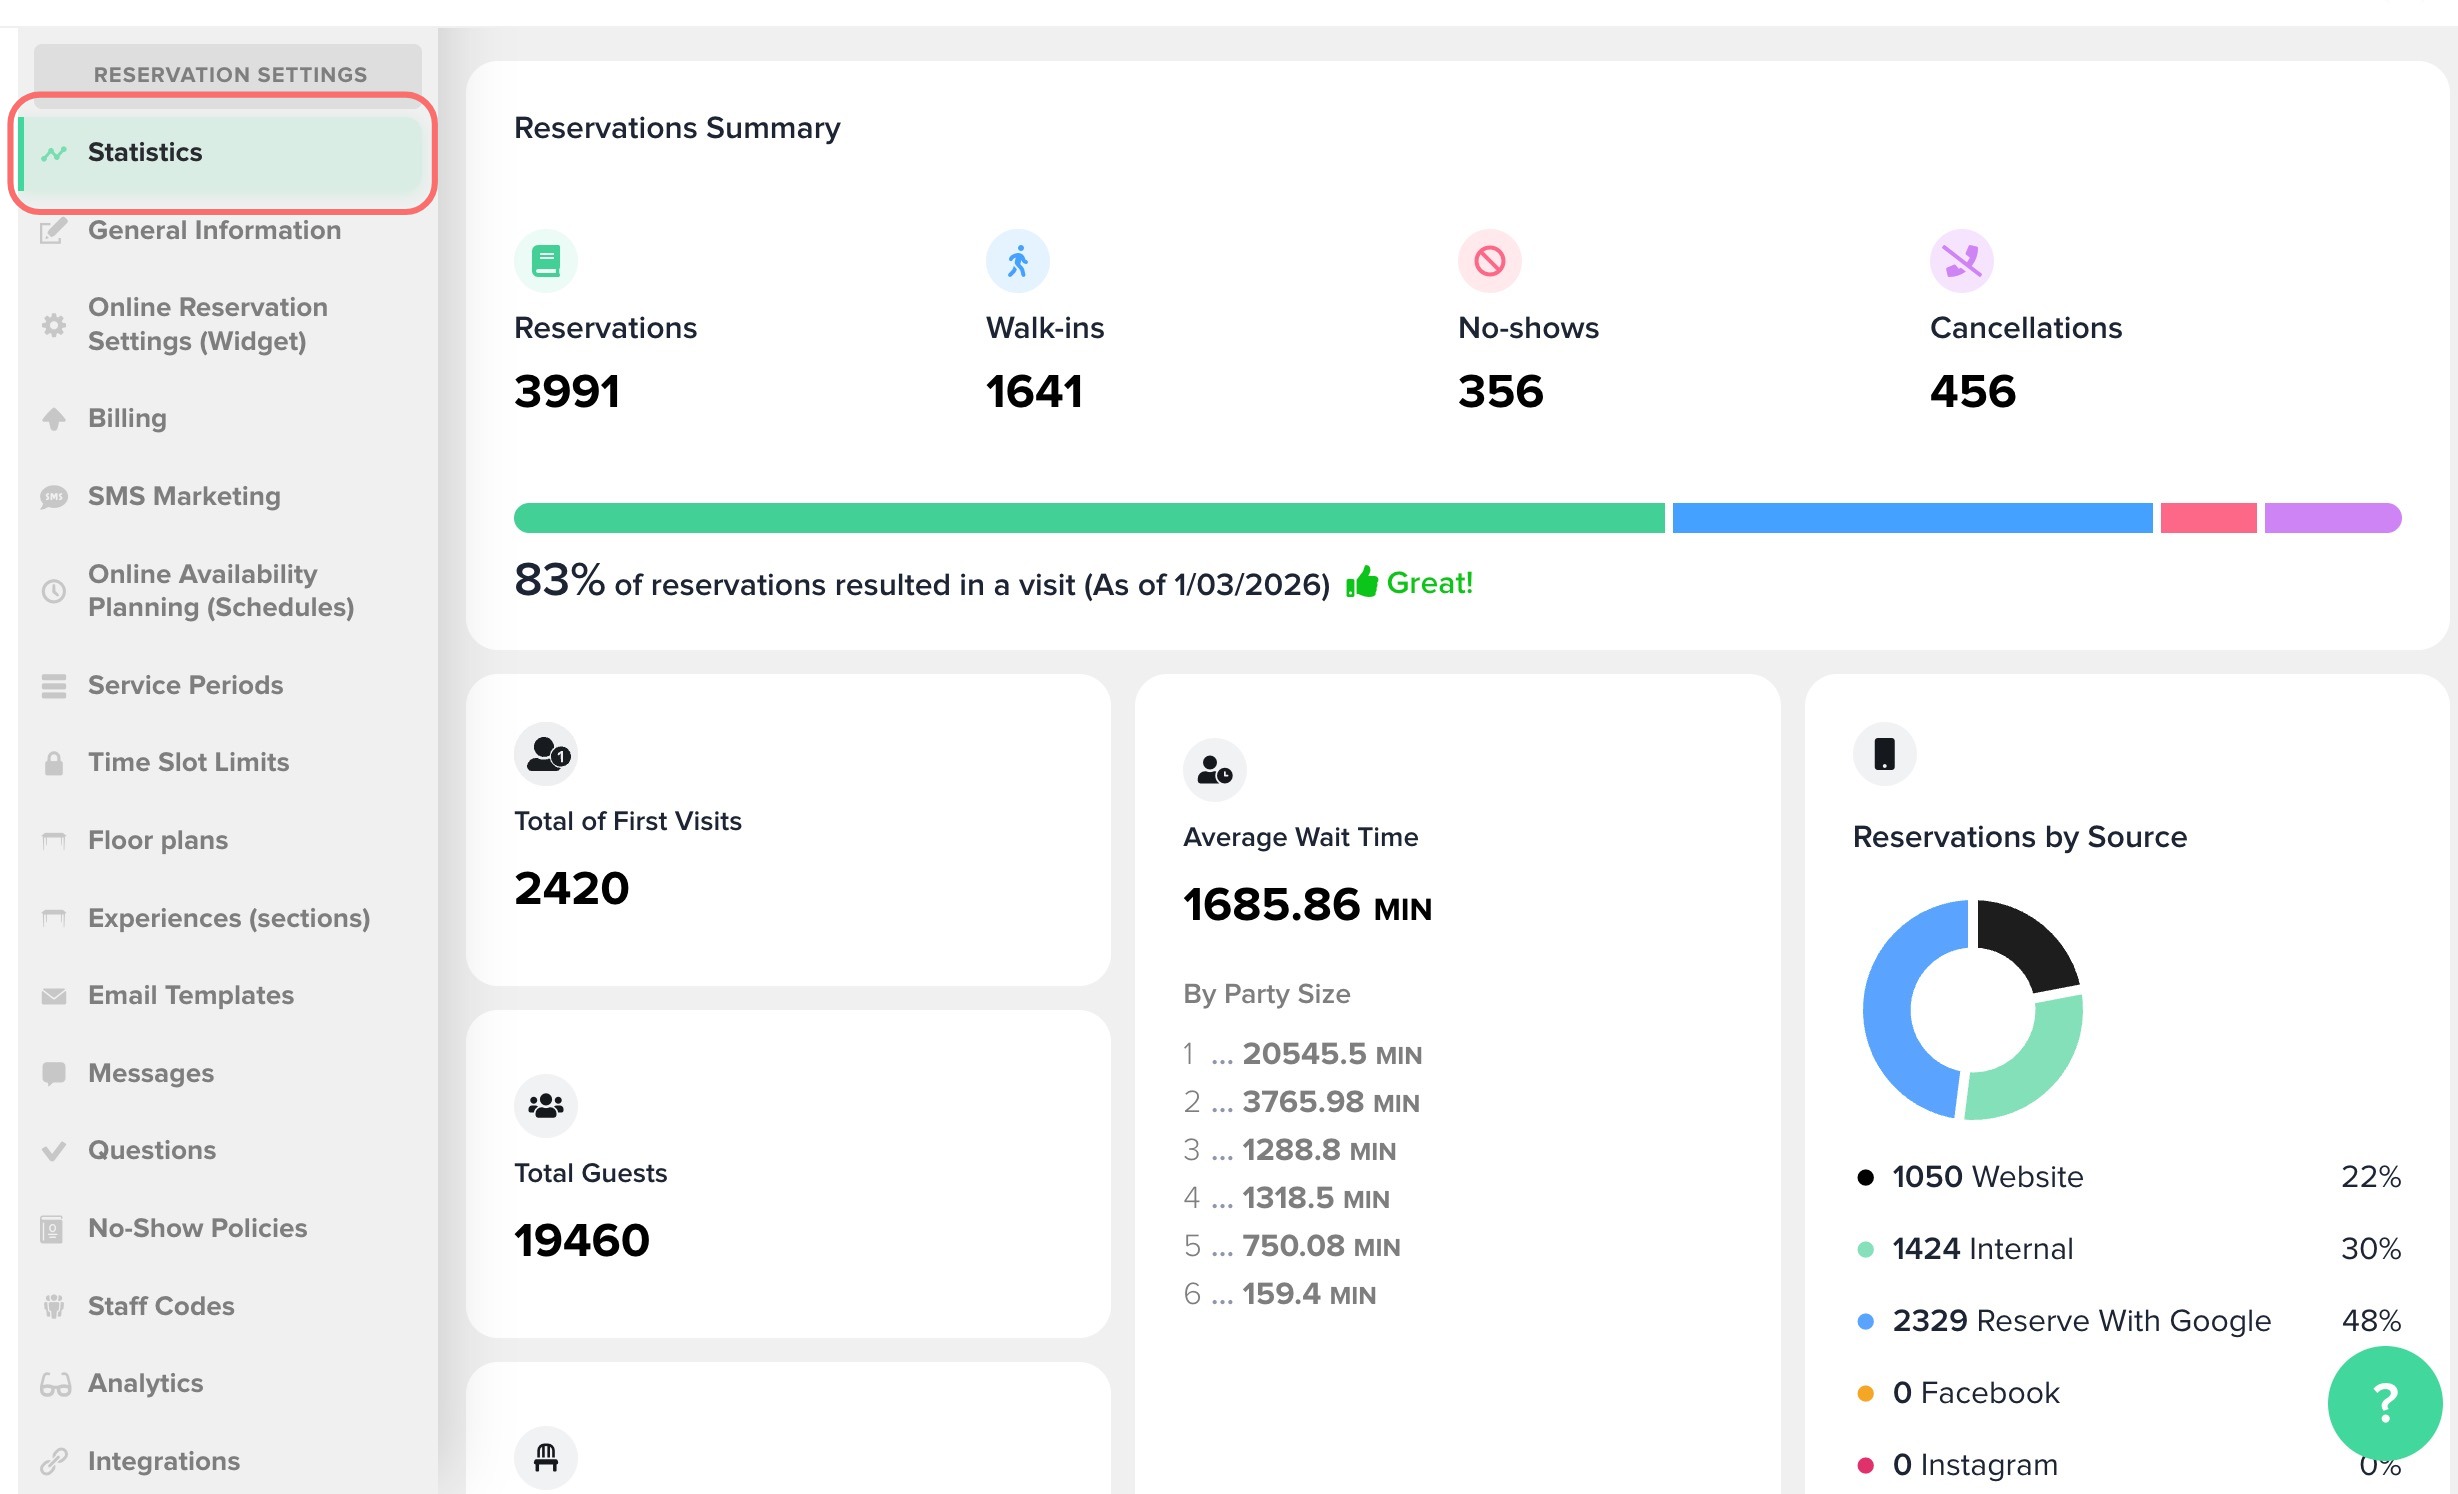
Task: Click the Reservations by Source phone icon
Action: click(x=1884, y=754)
